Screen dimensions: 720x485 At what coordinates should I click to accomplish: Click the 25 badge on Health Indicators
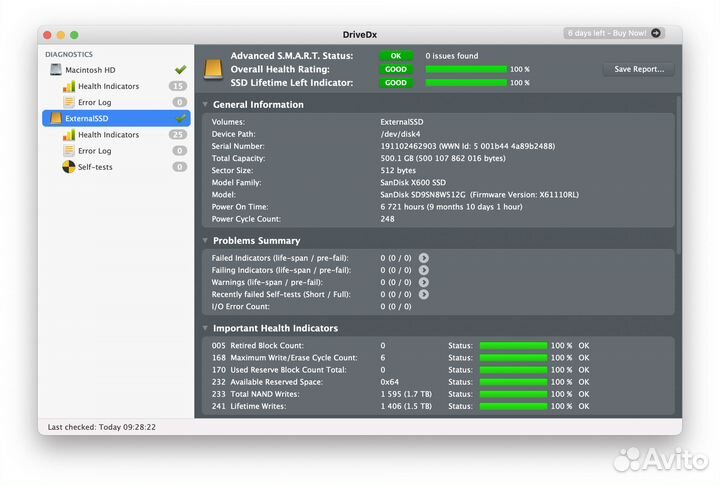178,135
